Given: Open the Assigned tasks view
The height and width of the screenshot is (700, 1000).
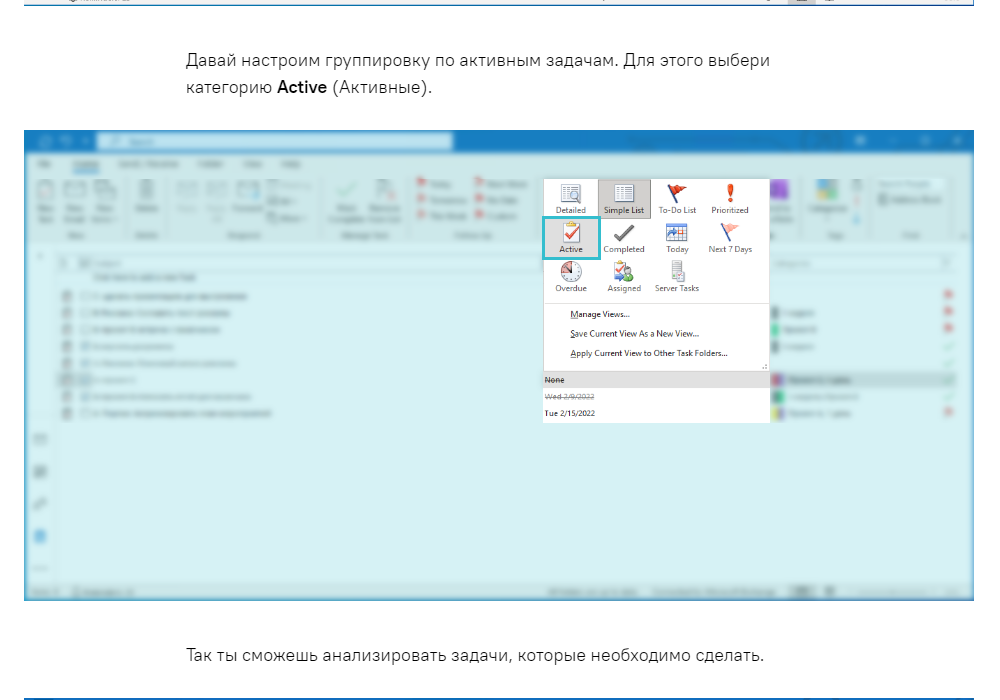Looking at the screenshot, I should click(624, 277).
